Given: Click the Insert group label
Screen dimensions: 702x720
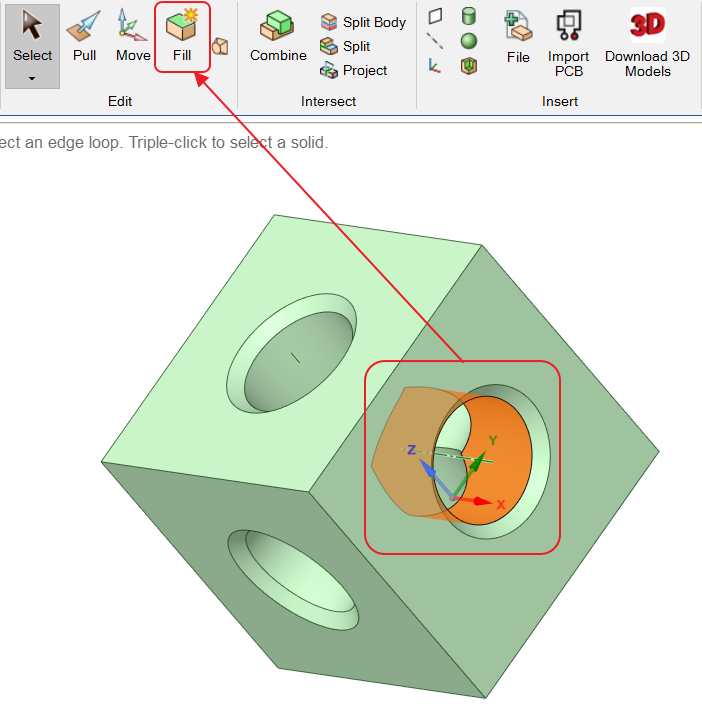Looking at the screenshot, I should (x=559, y=101).
